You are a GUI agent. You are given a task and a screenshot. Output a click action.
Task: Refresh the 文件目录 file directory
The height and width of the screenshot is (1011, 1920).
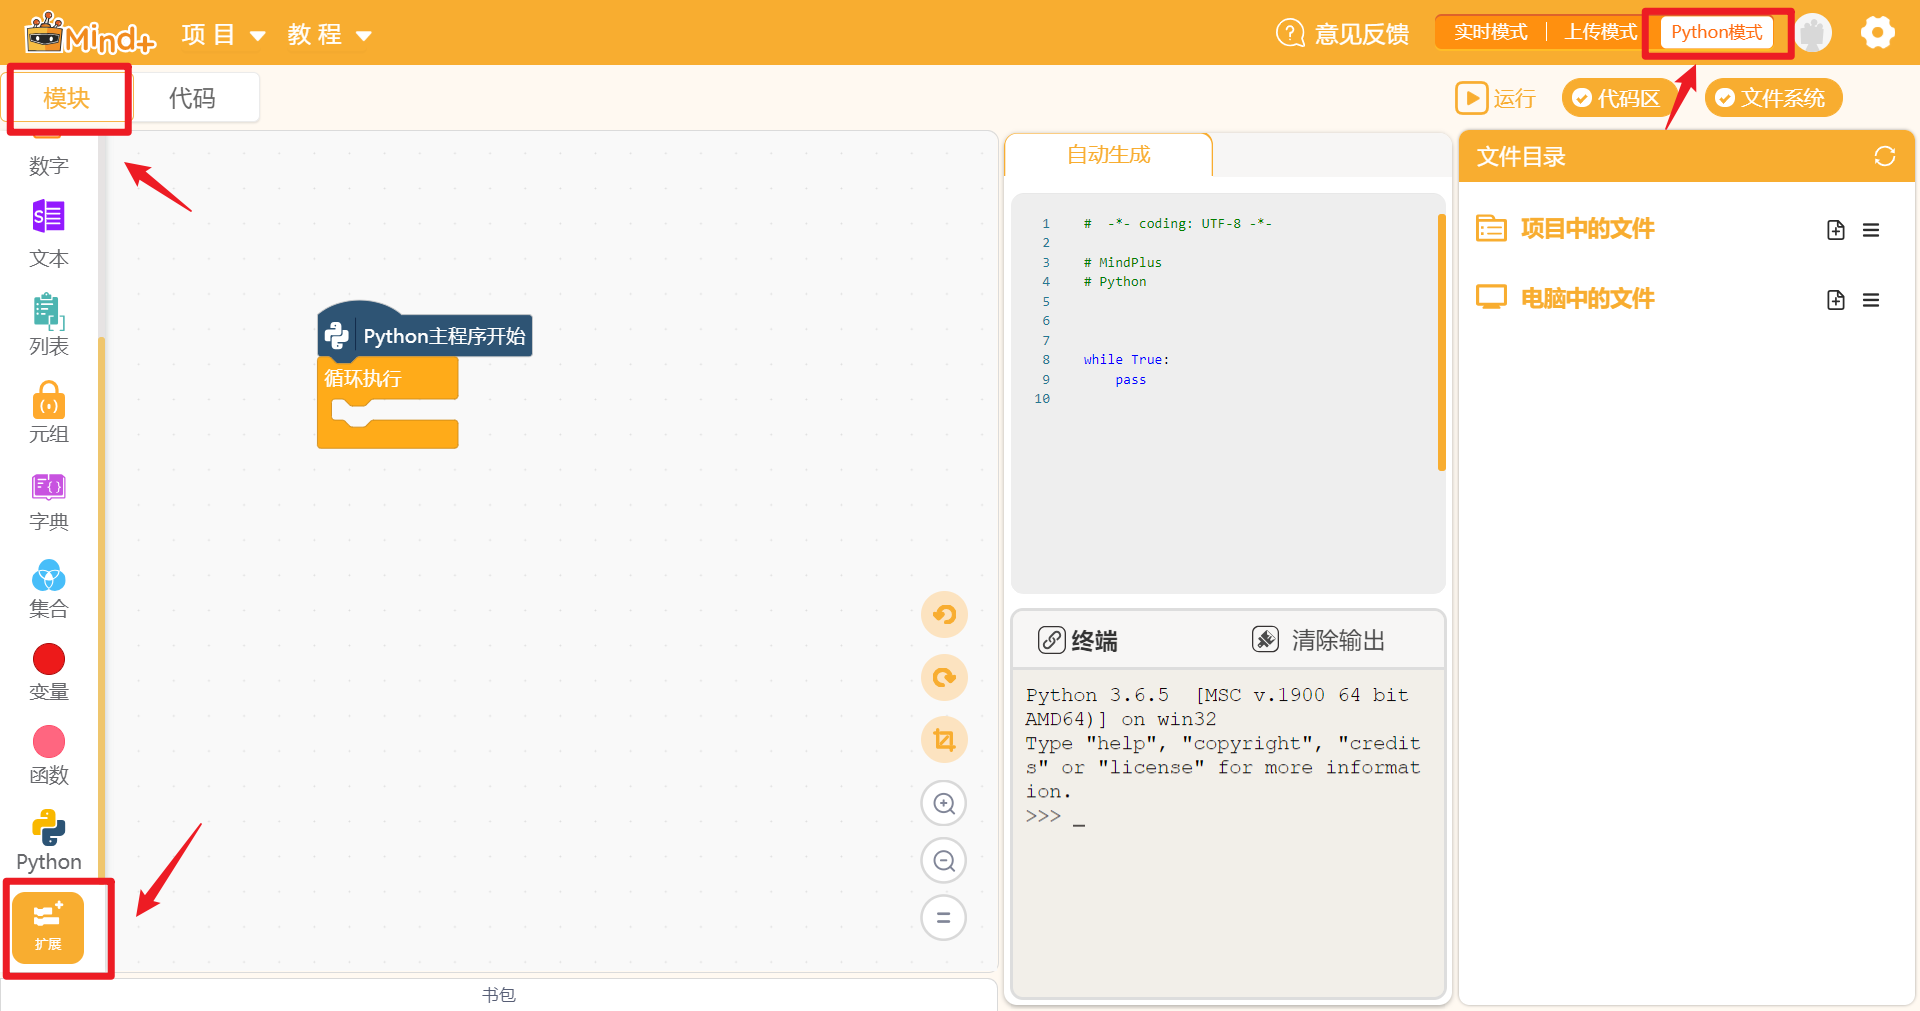tap(1885, 156)
